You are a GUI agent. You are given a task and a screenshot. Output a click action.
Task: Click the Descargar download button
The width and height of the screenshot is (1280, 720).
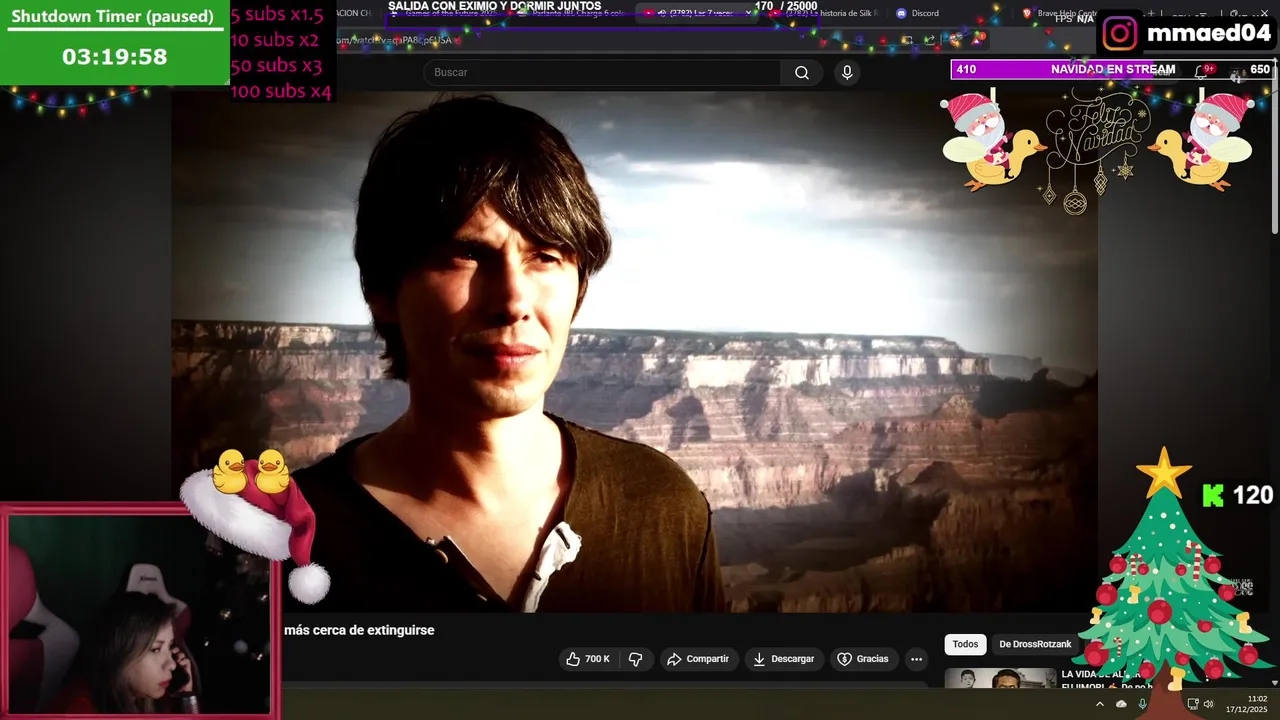pos(784,659)
